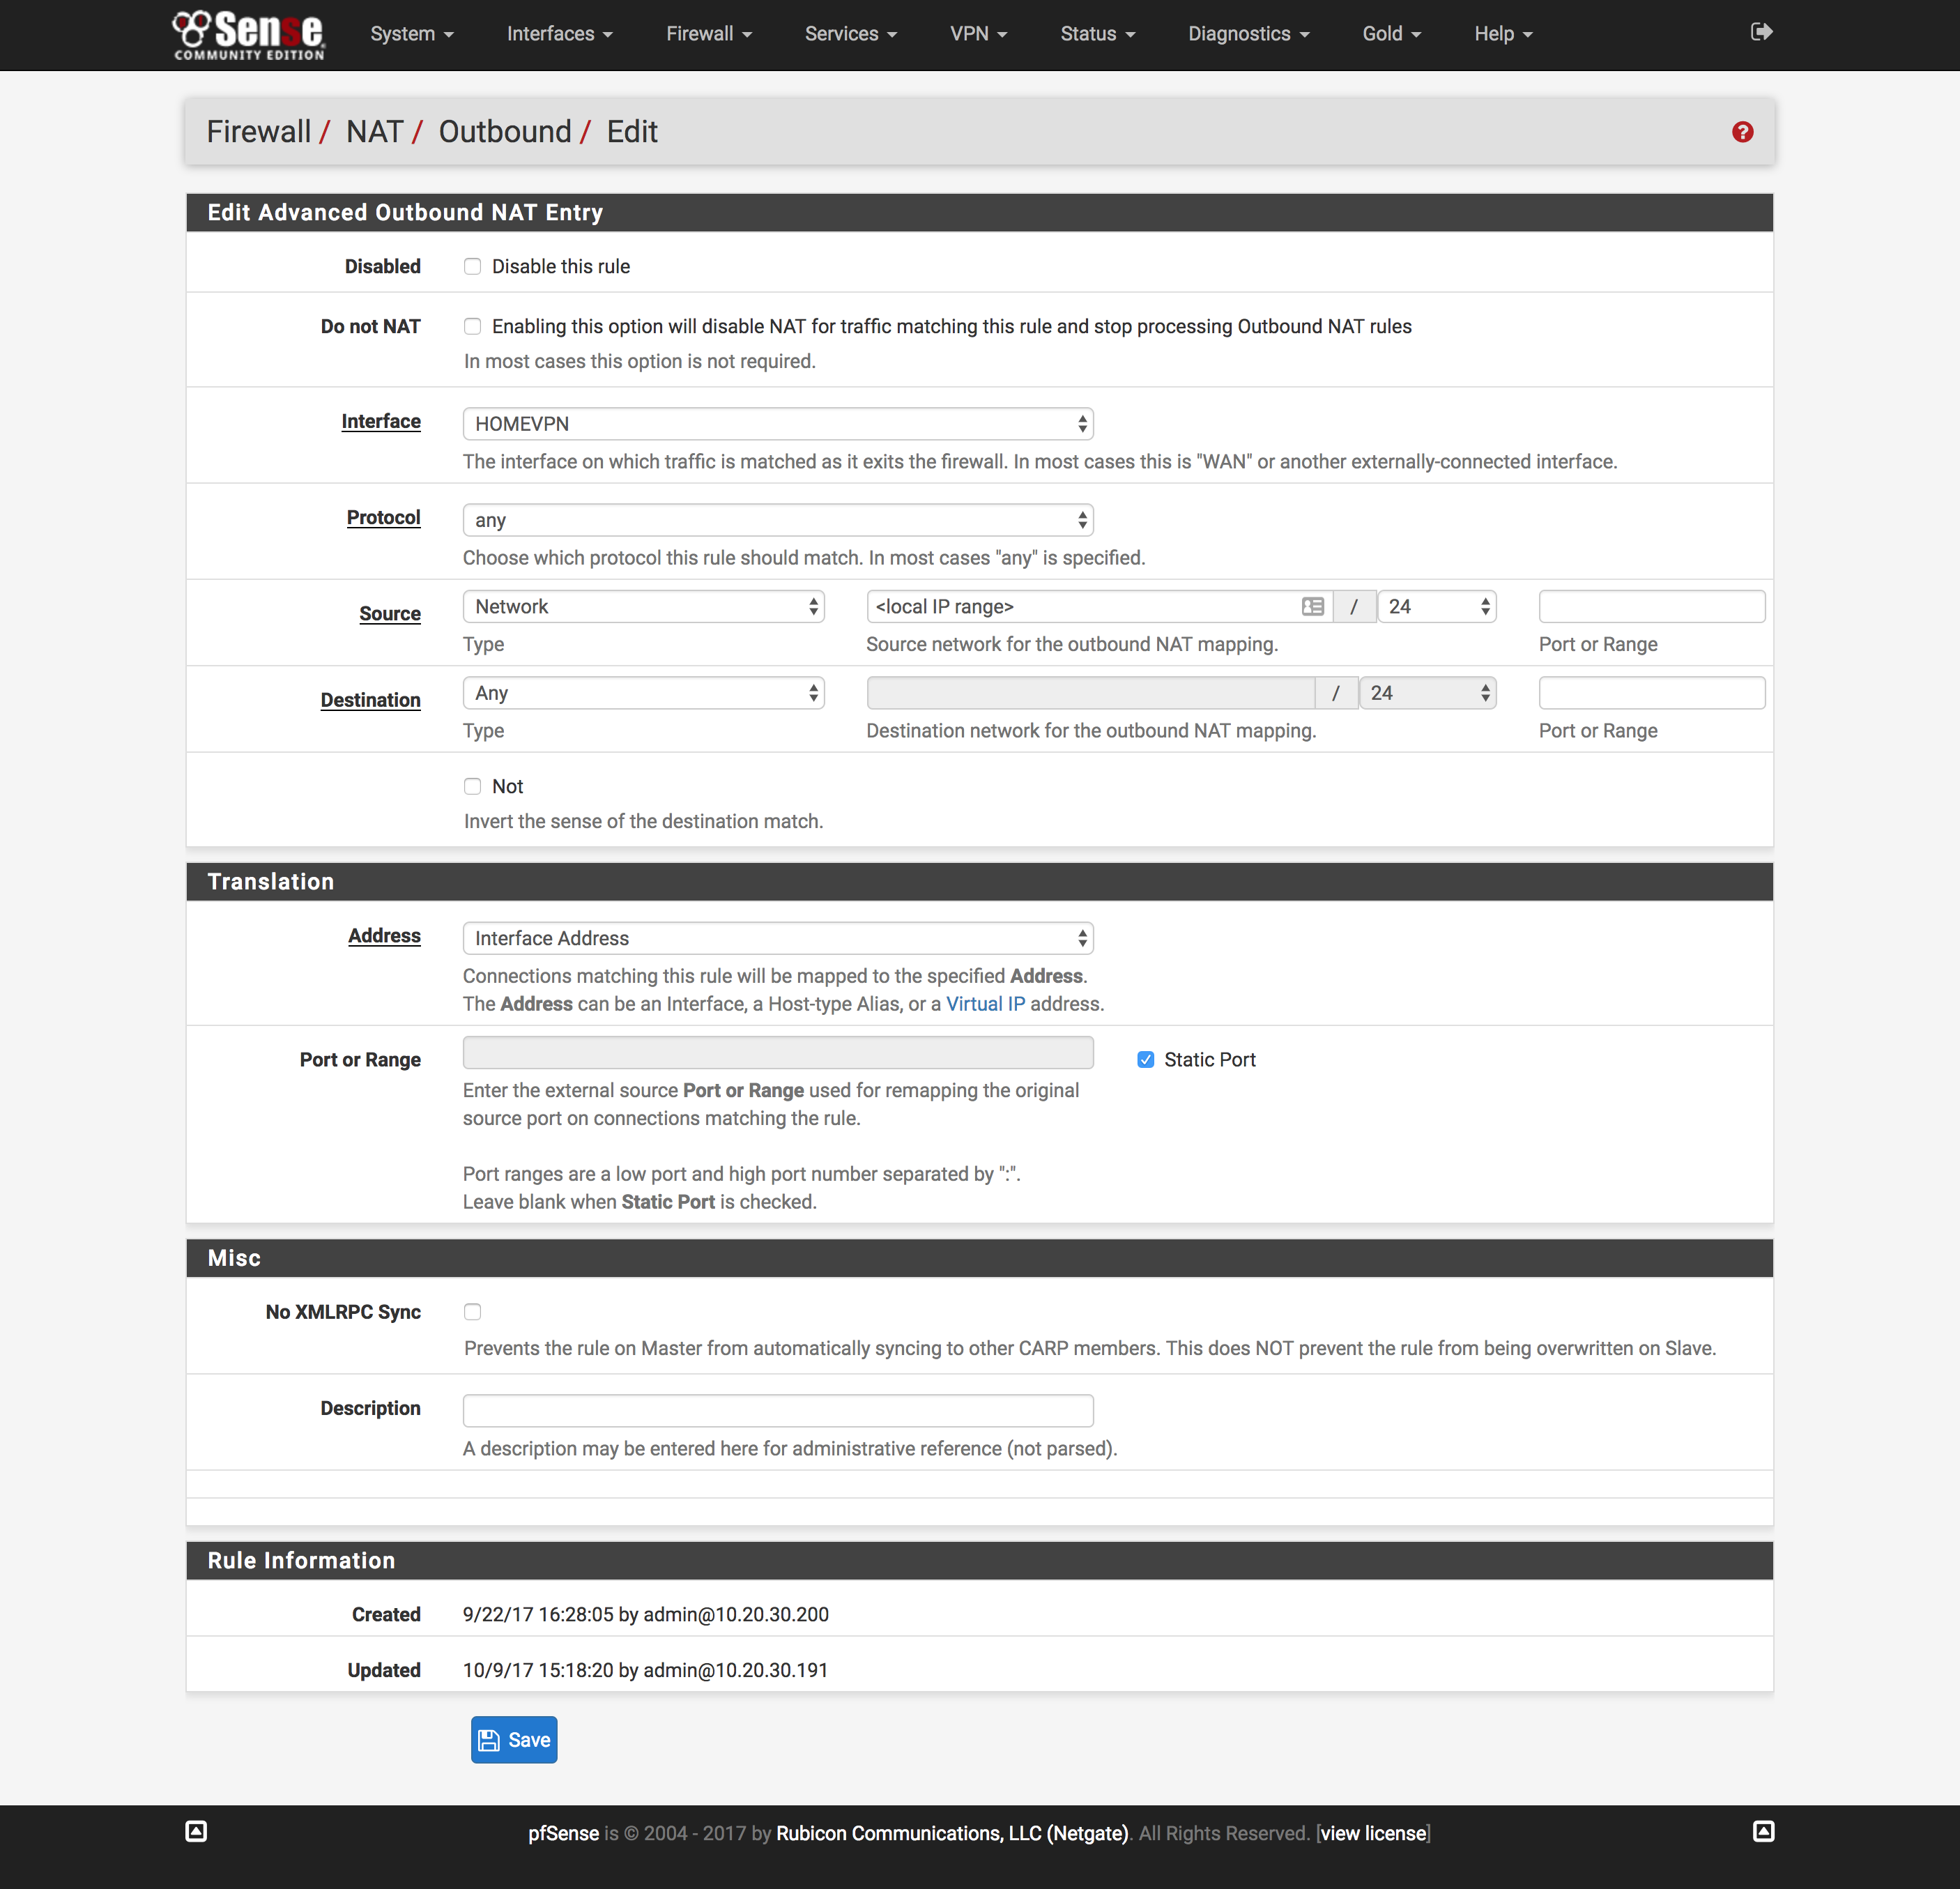Uncheck the Static Port checkbox

coord(1145,1059)
